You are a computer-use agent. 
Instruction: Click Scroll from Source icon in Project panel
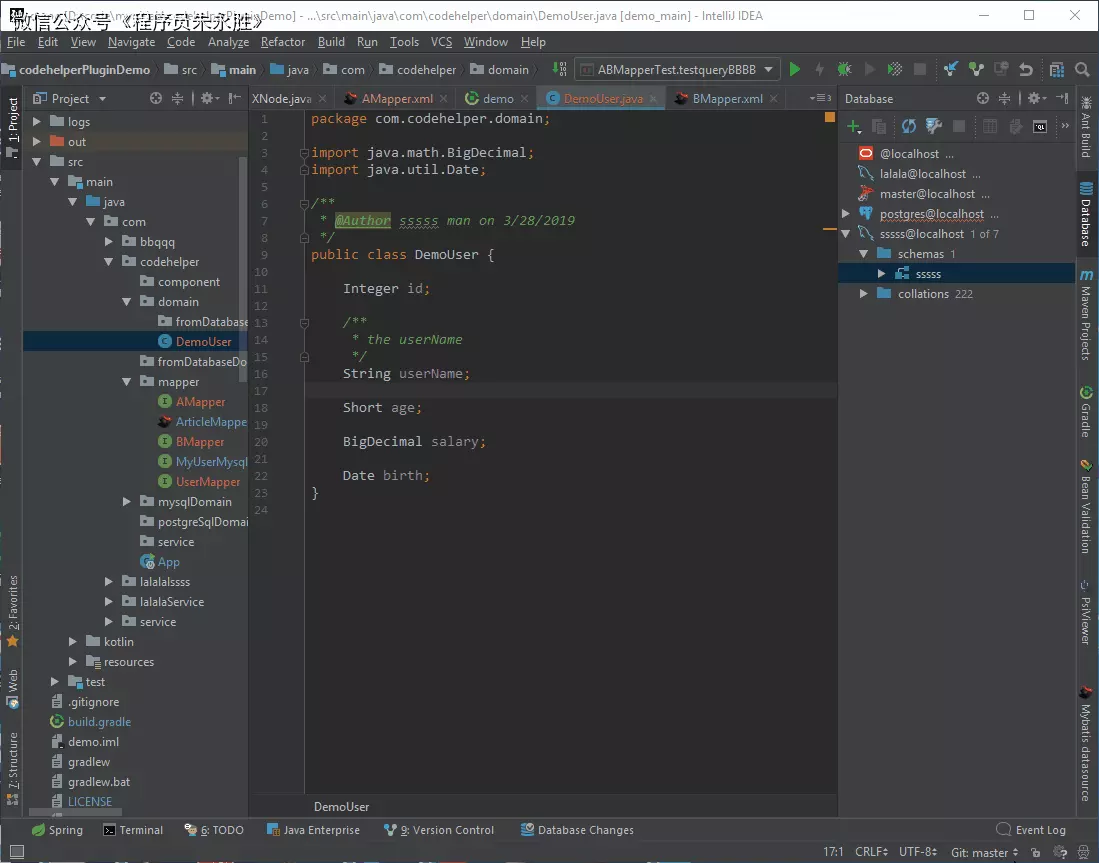coord(156,98)
